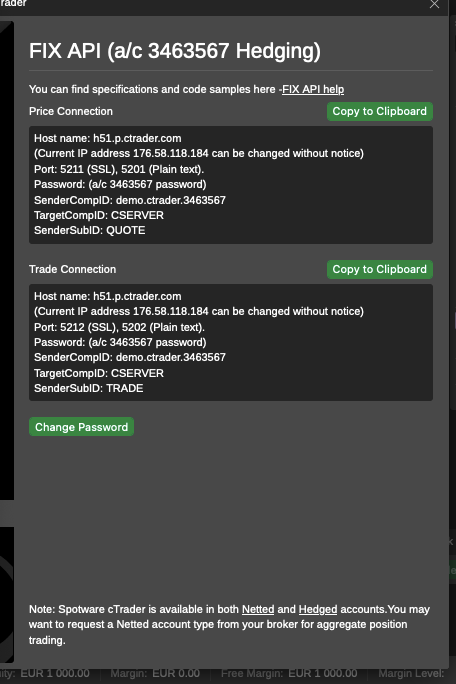Select the SenderSubID: QUOTE line

pyautogui.click(x=89, y=230)
